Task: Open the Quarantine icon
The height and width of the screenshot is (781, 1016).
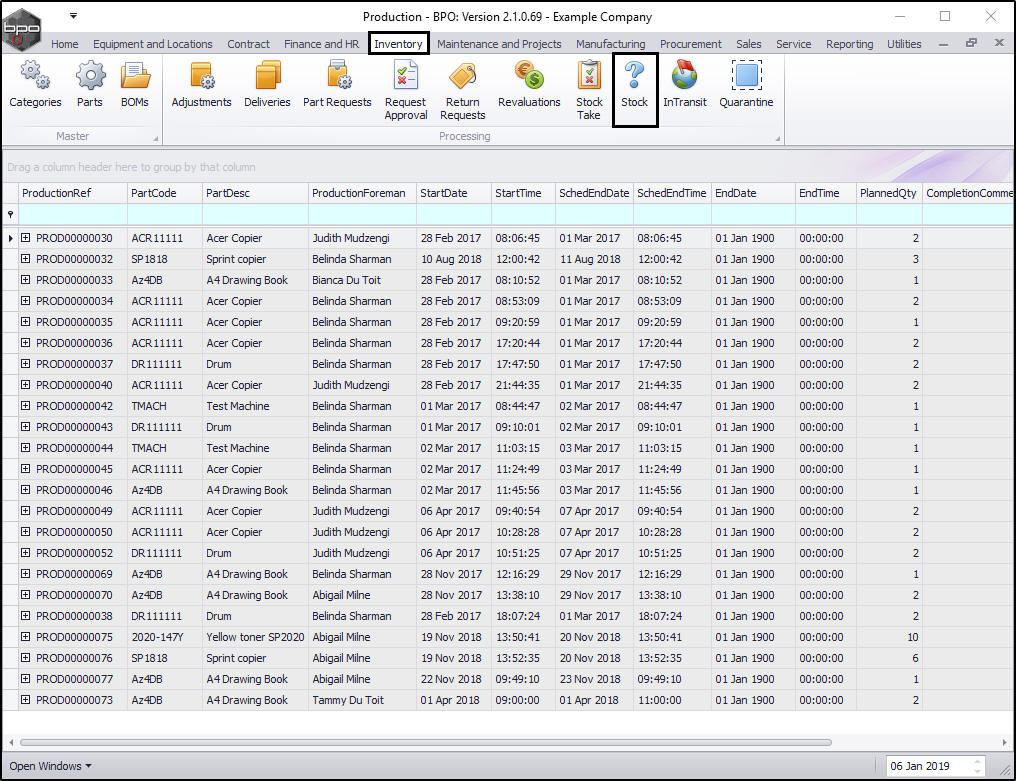Action: [x=746, y=84]
